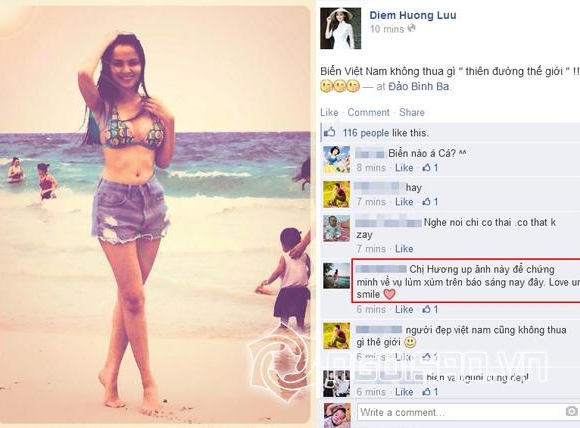Like the highlighted 'Chị Hương up ảnh' comment
Screen dimensions: 580x428
click(x=404, y=310)
